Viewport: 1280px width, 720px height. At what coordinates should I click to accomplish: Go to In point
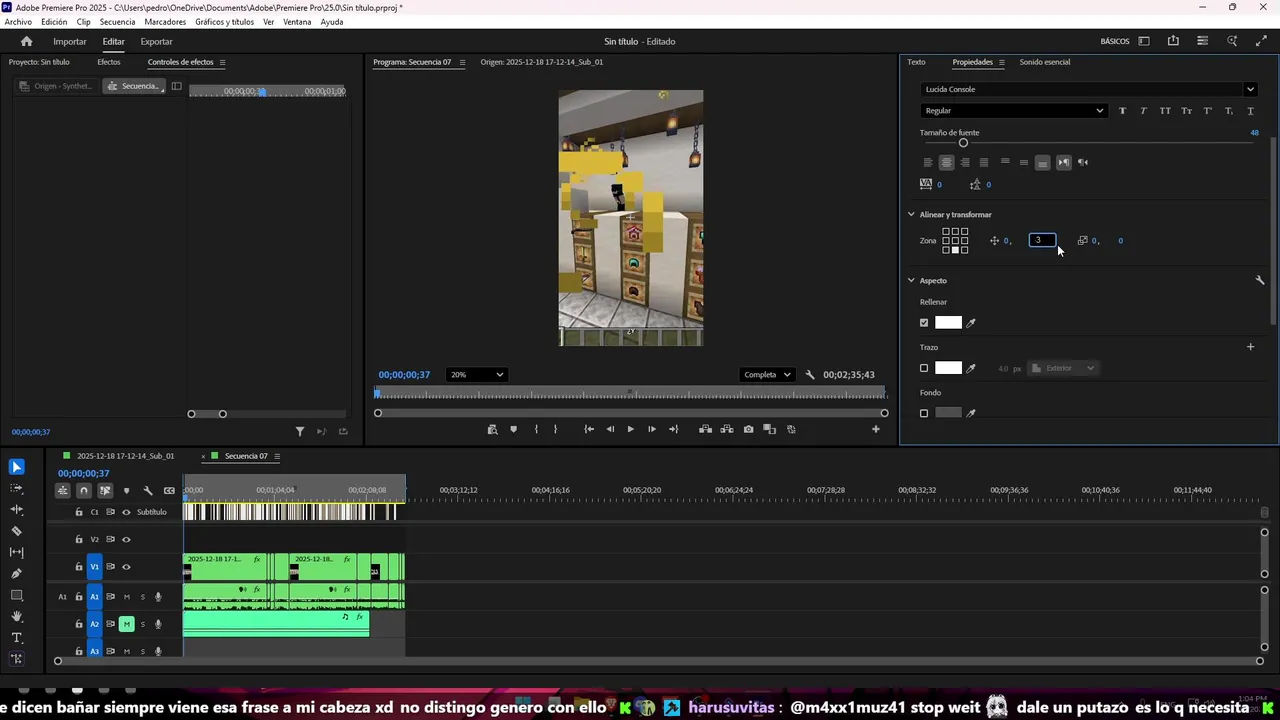(x=589, y=429)
